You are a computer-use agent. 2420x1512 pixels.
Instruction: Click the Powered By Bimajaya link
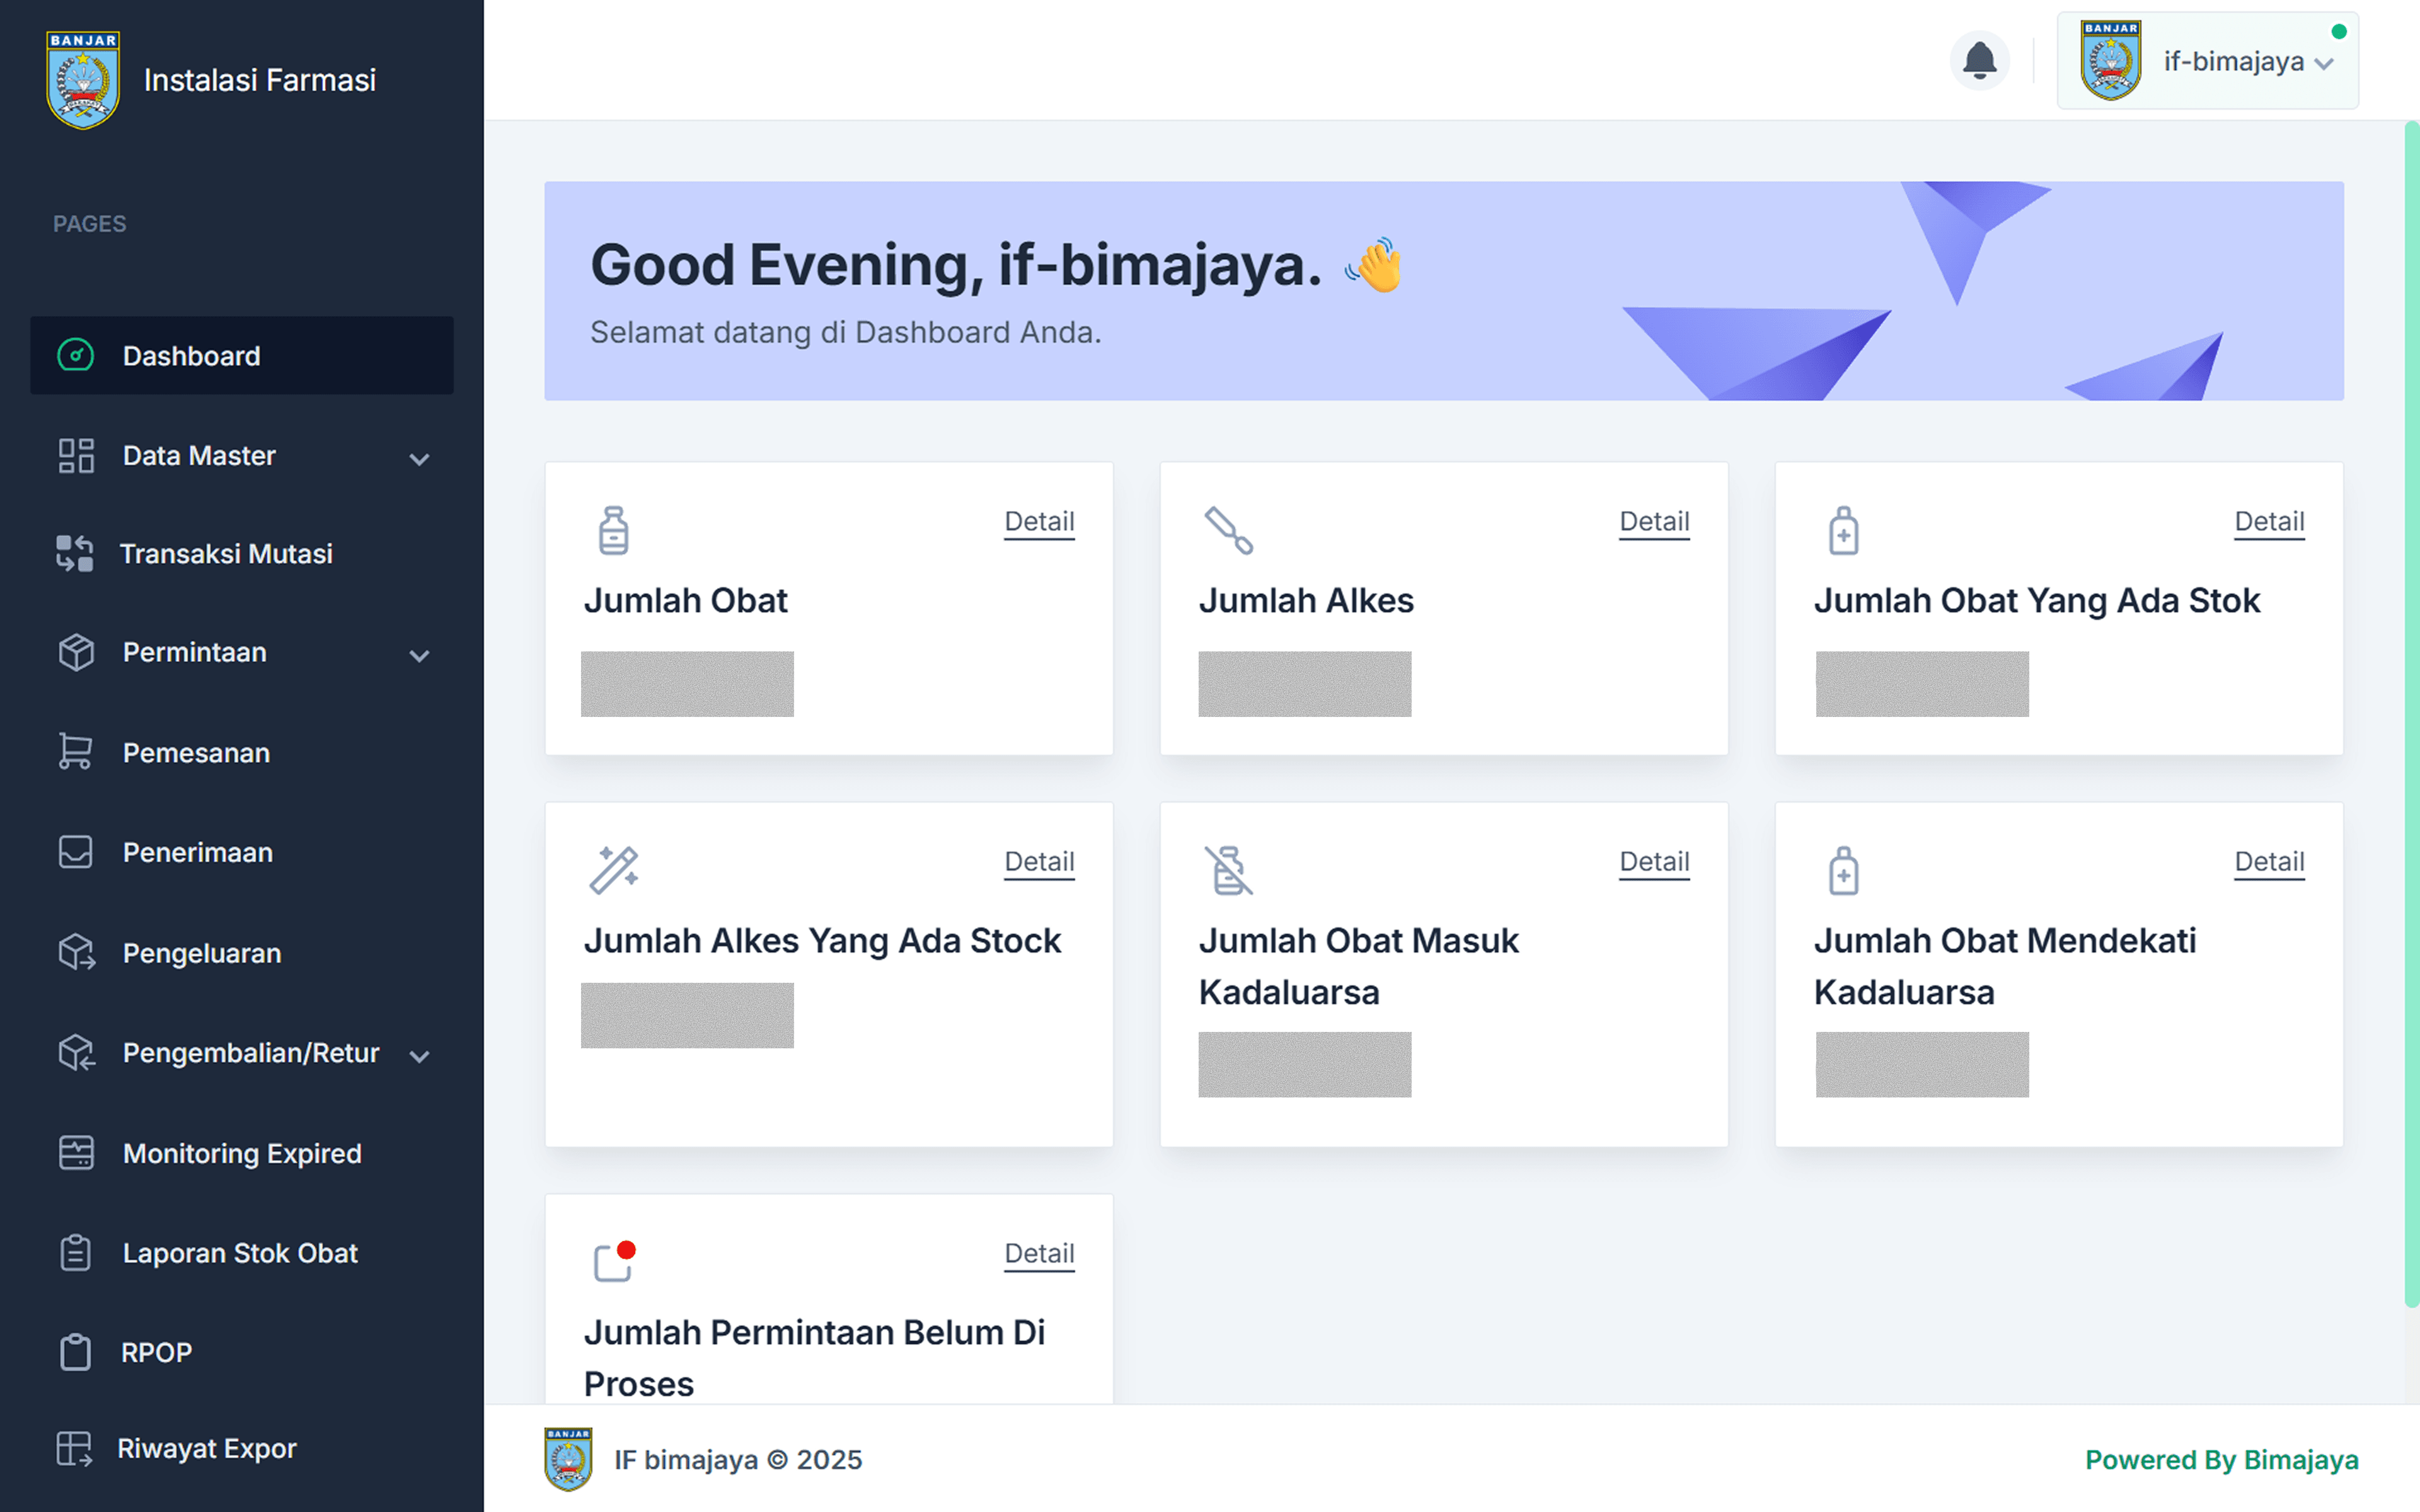[2221, 1460]
